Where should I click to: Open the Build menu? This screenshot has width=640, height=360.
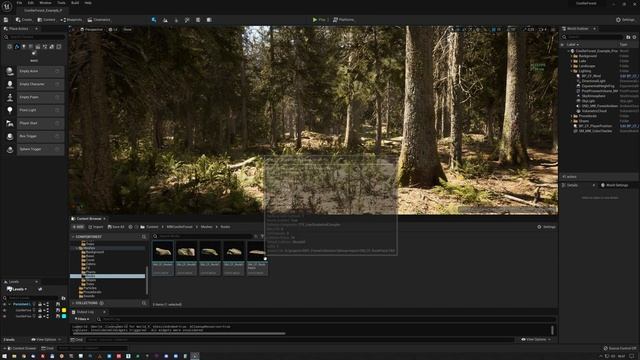pos(75,3)
